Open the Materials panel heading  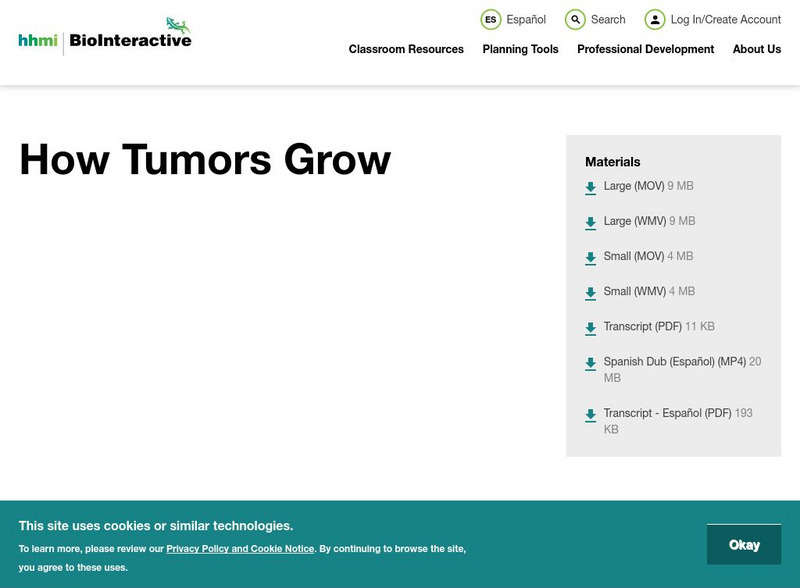click(x=611, y=161)
